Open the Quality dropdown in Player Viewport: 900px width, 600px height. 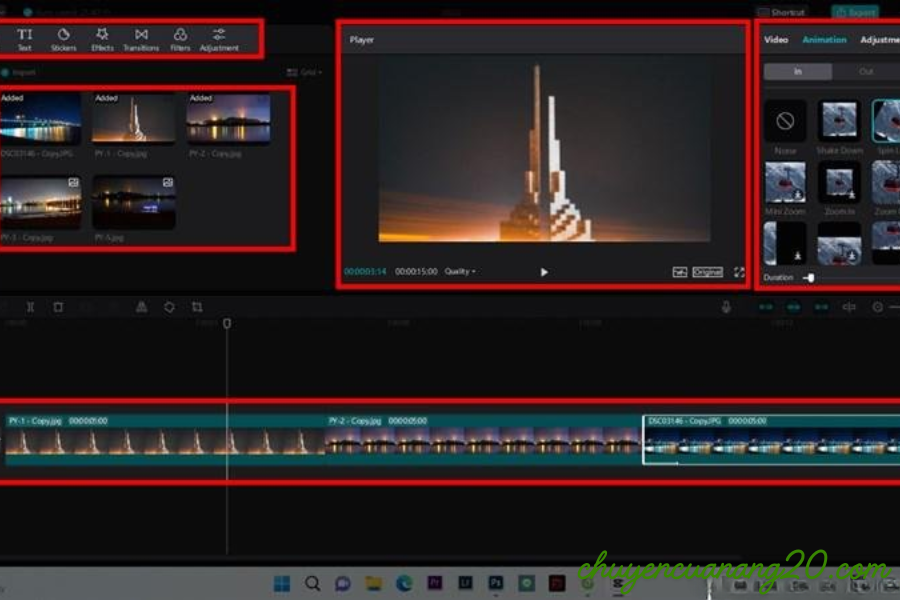[x=460, y=271]
